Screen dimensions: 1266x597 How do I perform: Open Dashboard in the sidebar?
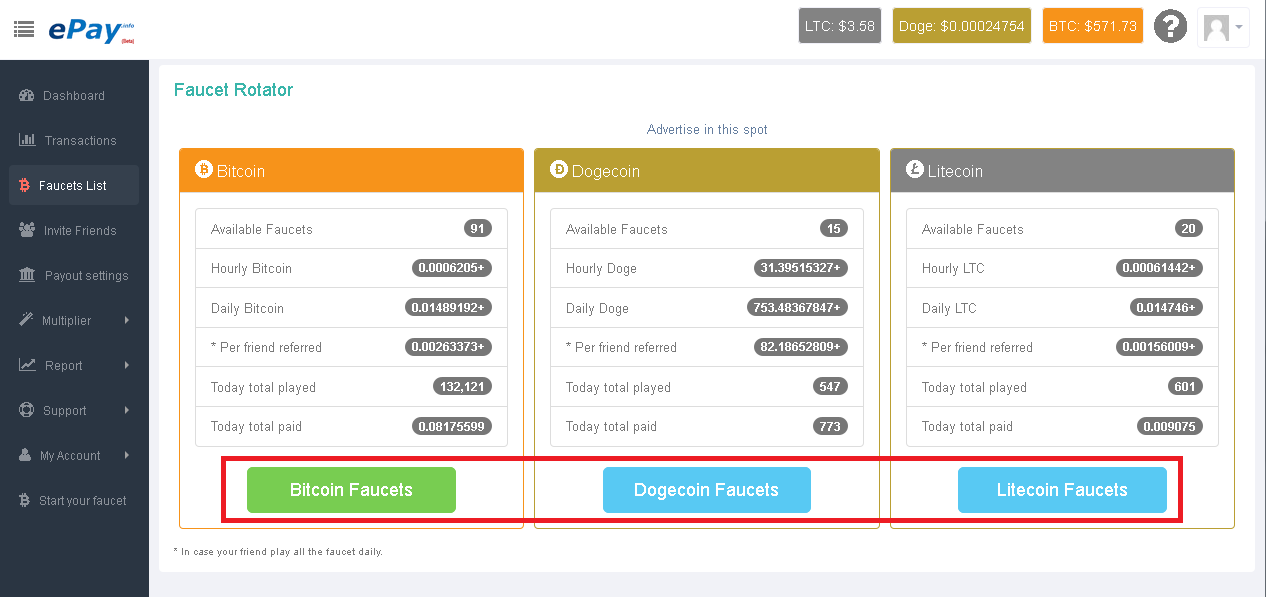(74, 96)
